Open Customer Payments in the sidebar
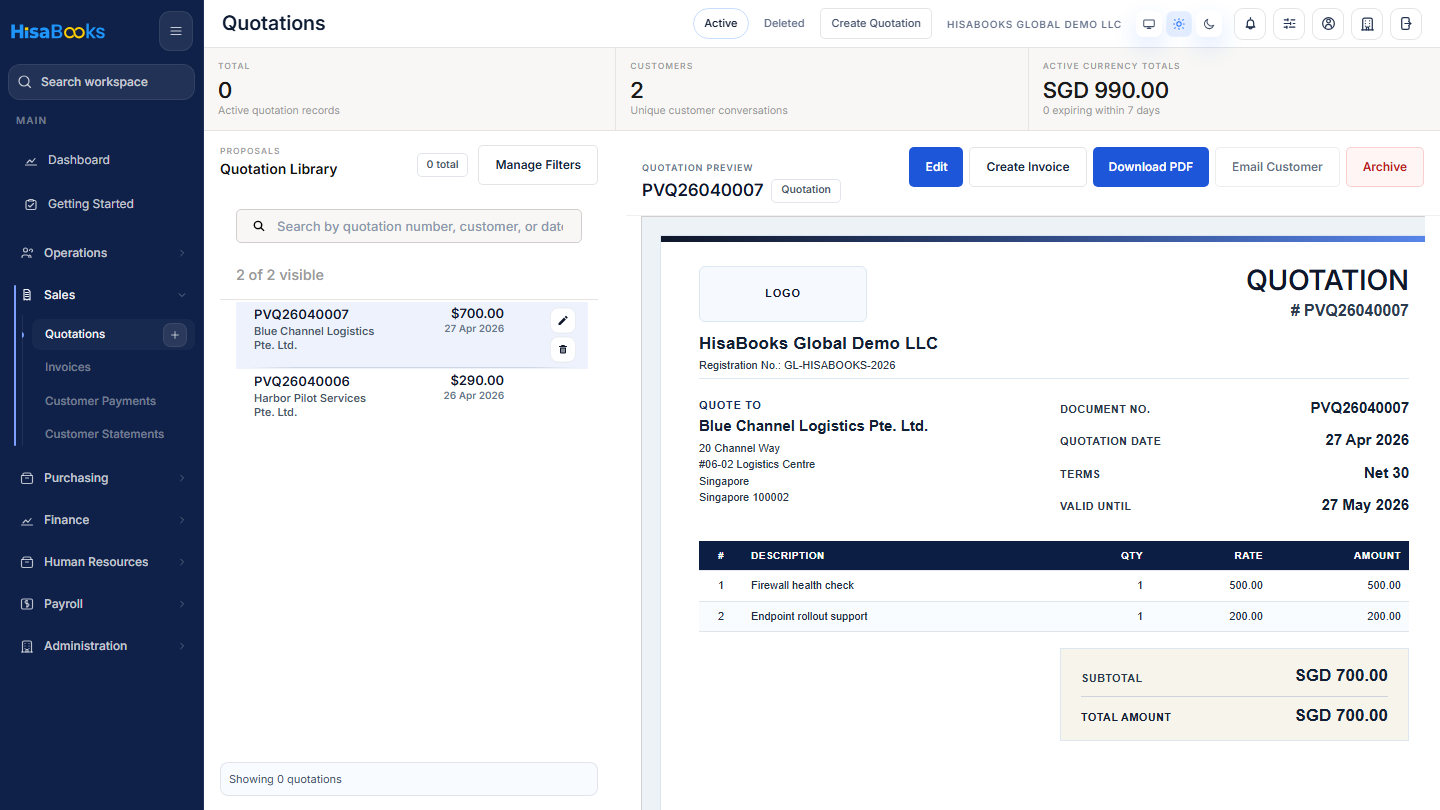 pyautogui.click(x=100, y=401)
